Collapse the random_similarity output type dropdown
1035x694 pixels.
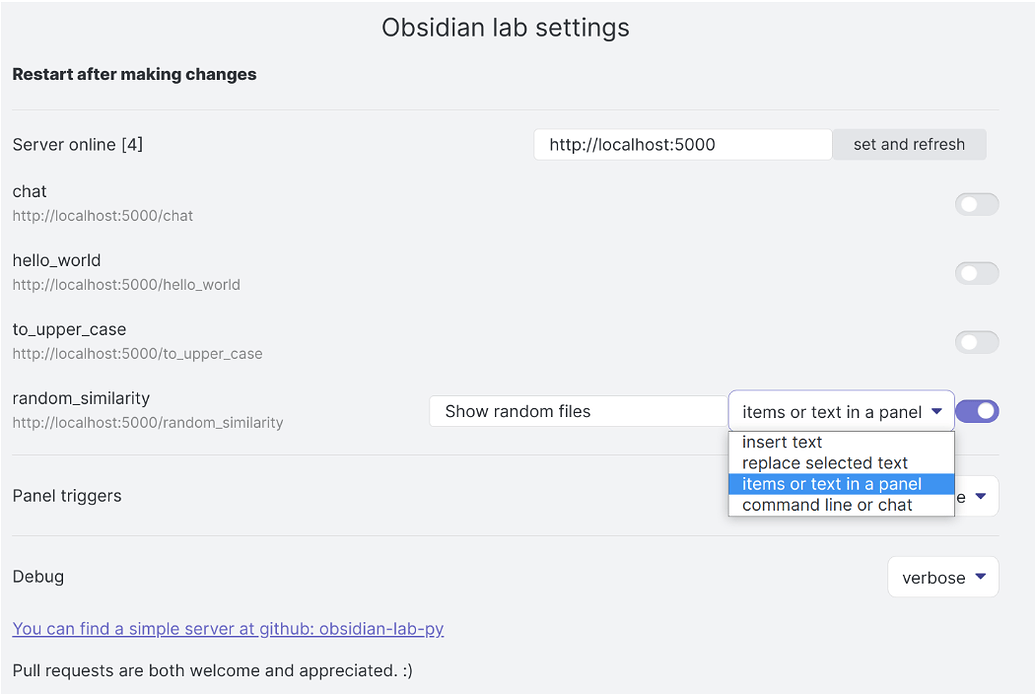click(840, 411)
